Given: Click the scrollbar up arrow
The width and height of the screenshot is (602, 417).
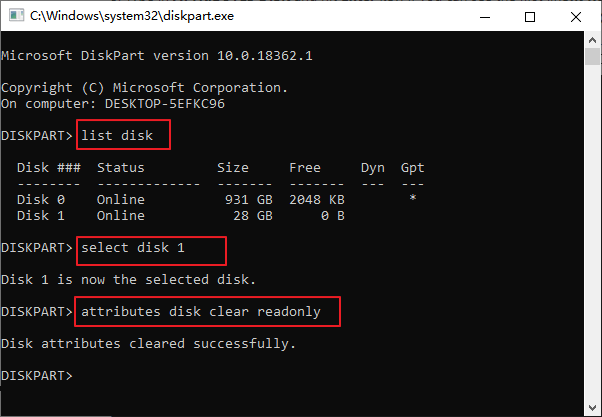Looking at the screenshot, I should click(592, 42).
